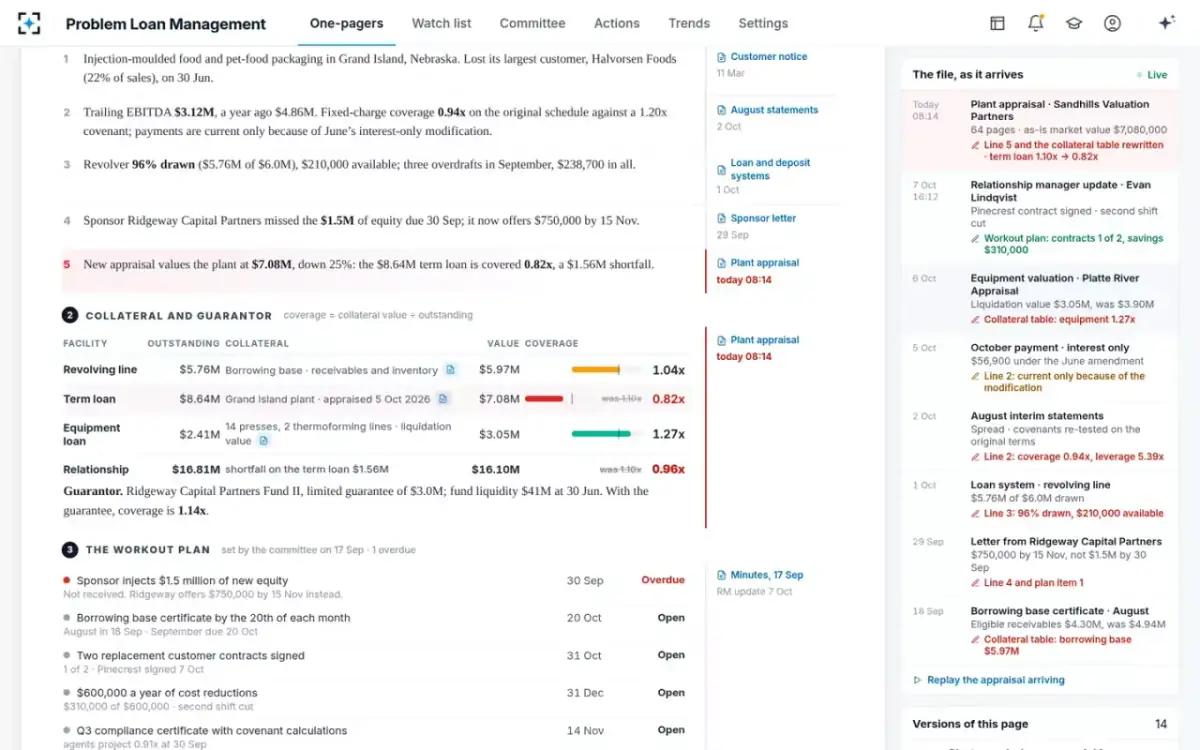
Task: Click the app logo icon
Action: (29, 23)
